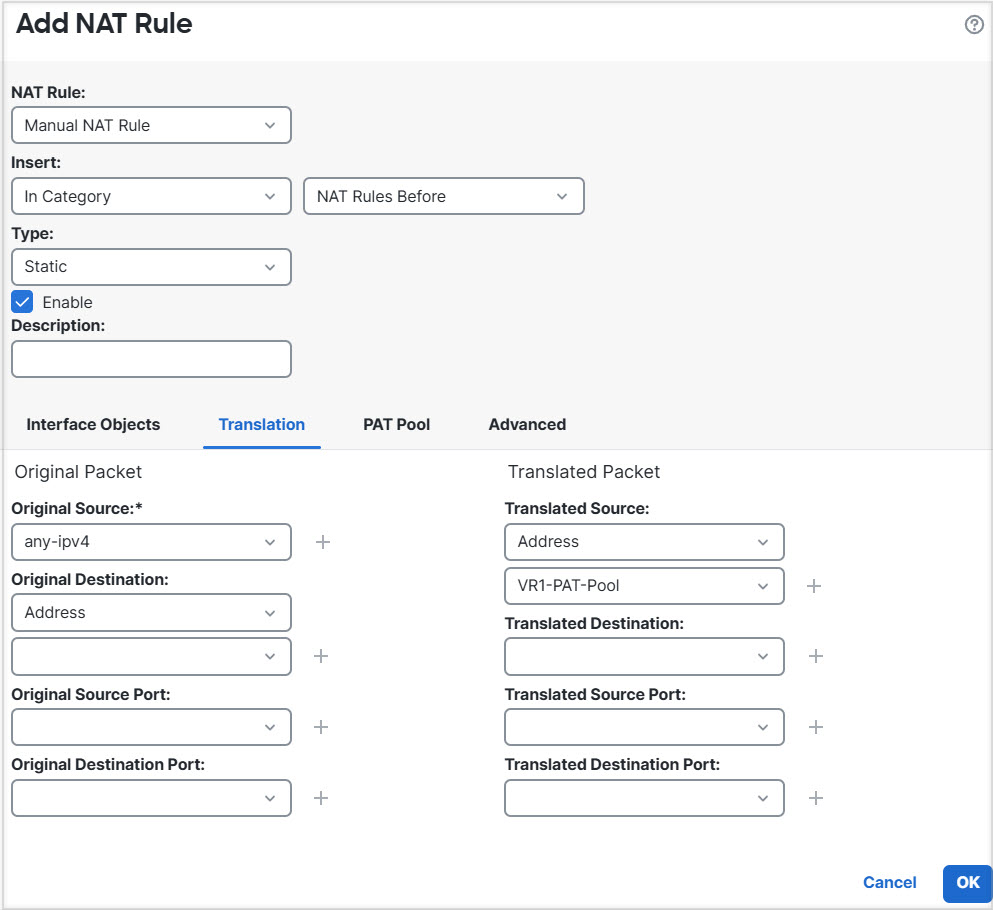Add a new Translated Source Port object
This screenshot has width=993, height=910.
tap(815, 727)
